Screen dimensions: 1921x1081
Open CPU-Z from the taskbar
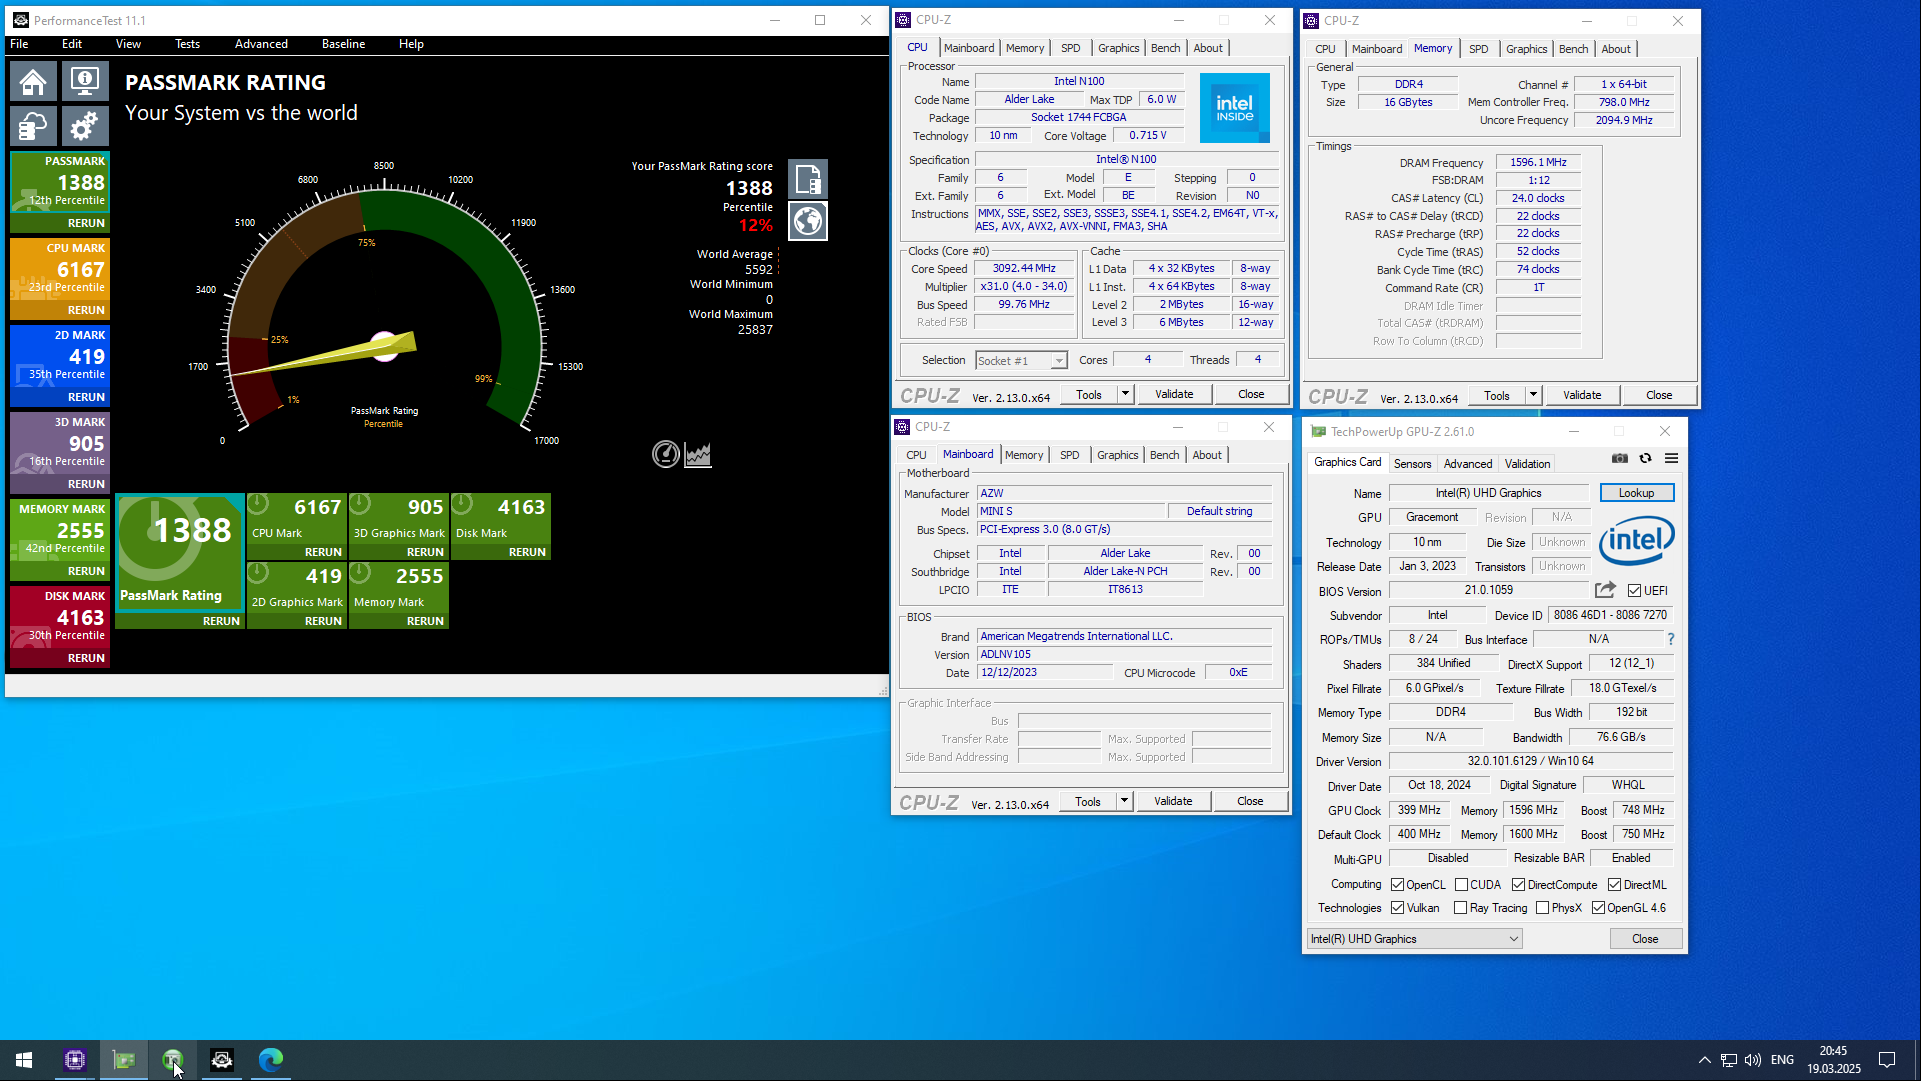[75, 1060]
